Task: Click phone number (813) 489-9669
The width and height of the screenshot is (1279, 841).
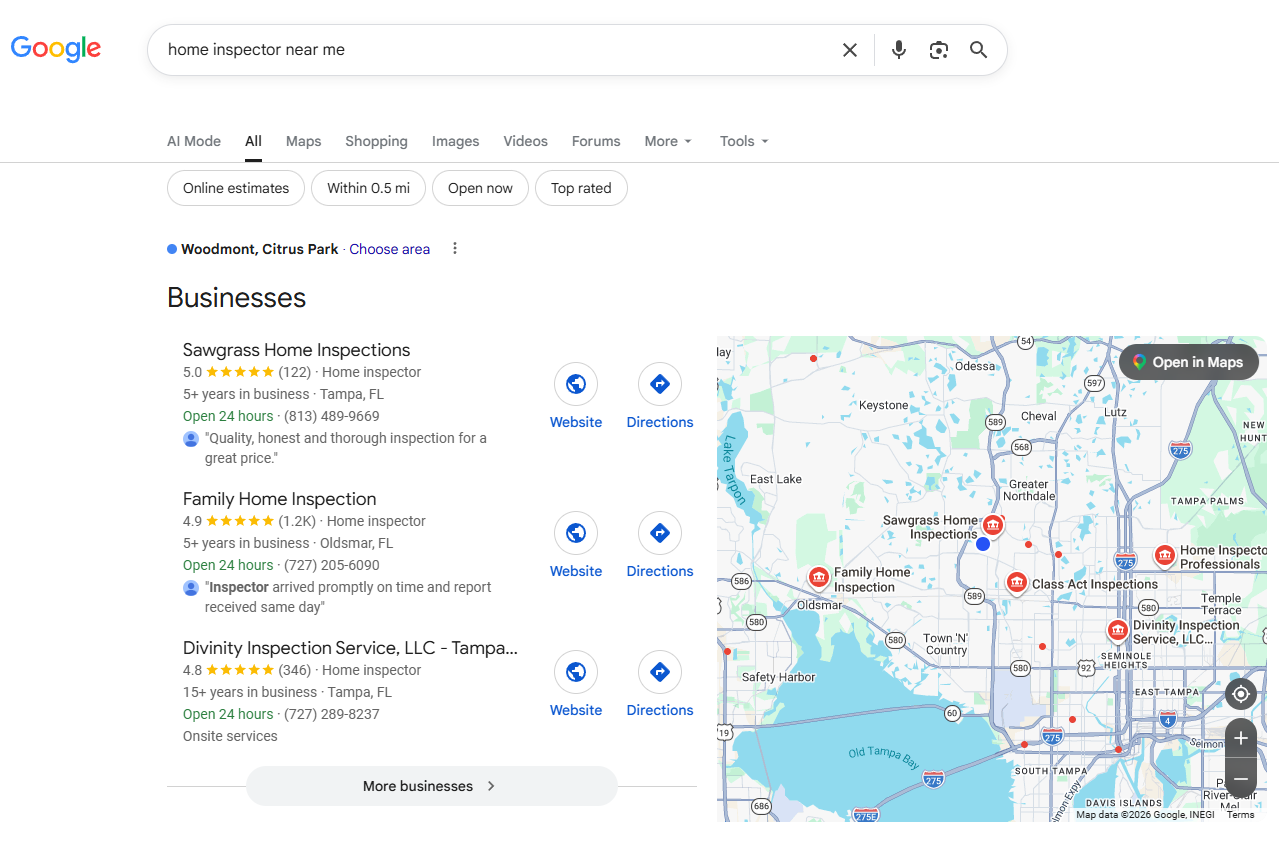Action: (332, 416)
